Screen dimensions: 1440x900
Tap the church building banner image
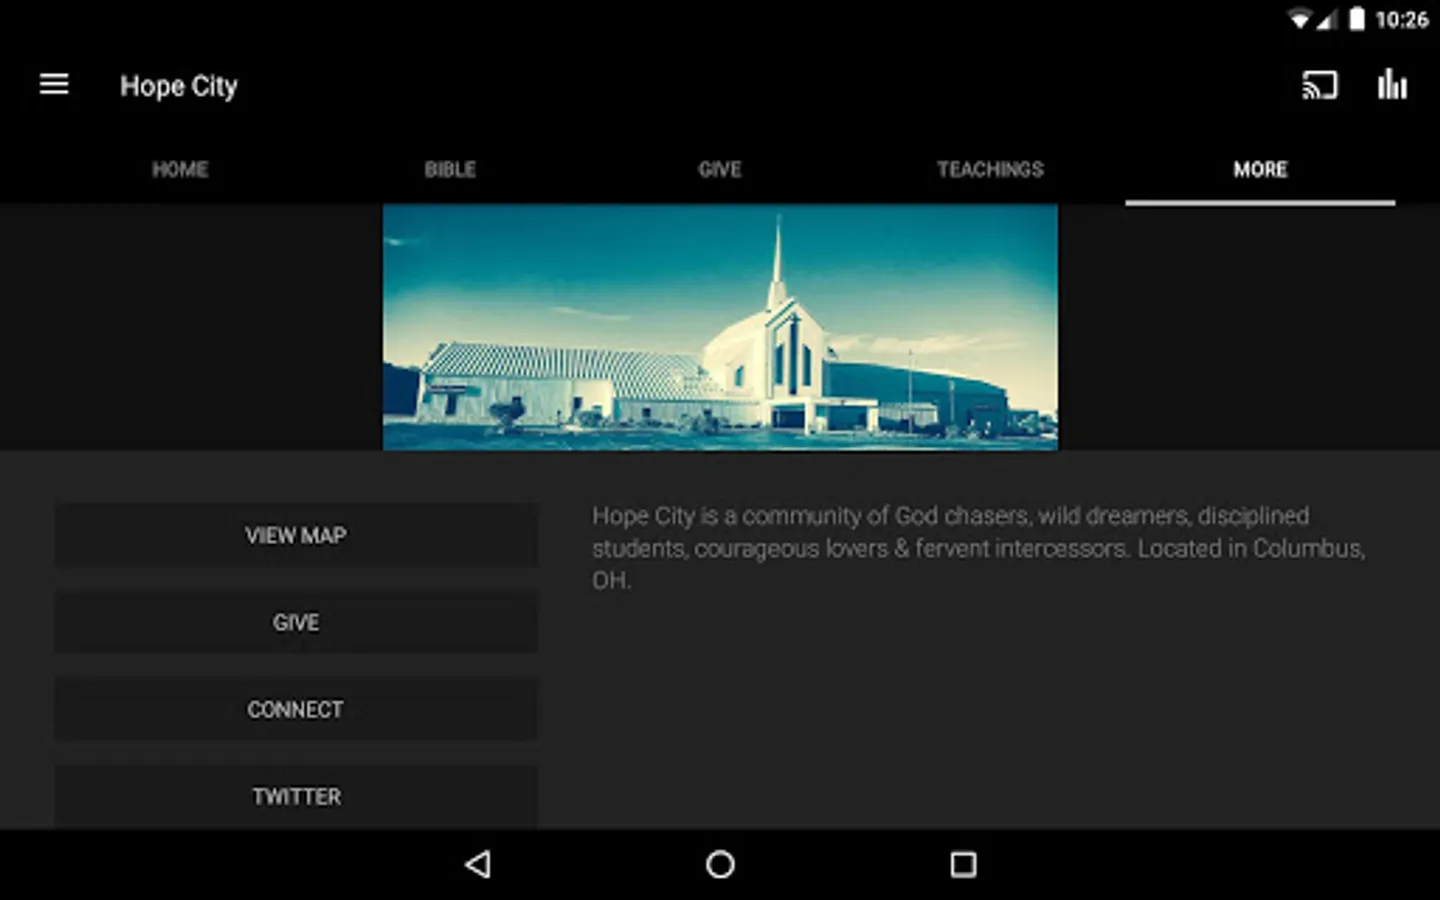coord(720,327)
